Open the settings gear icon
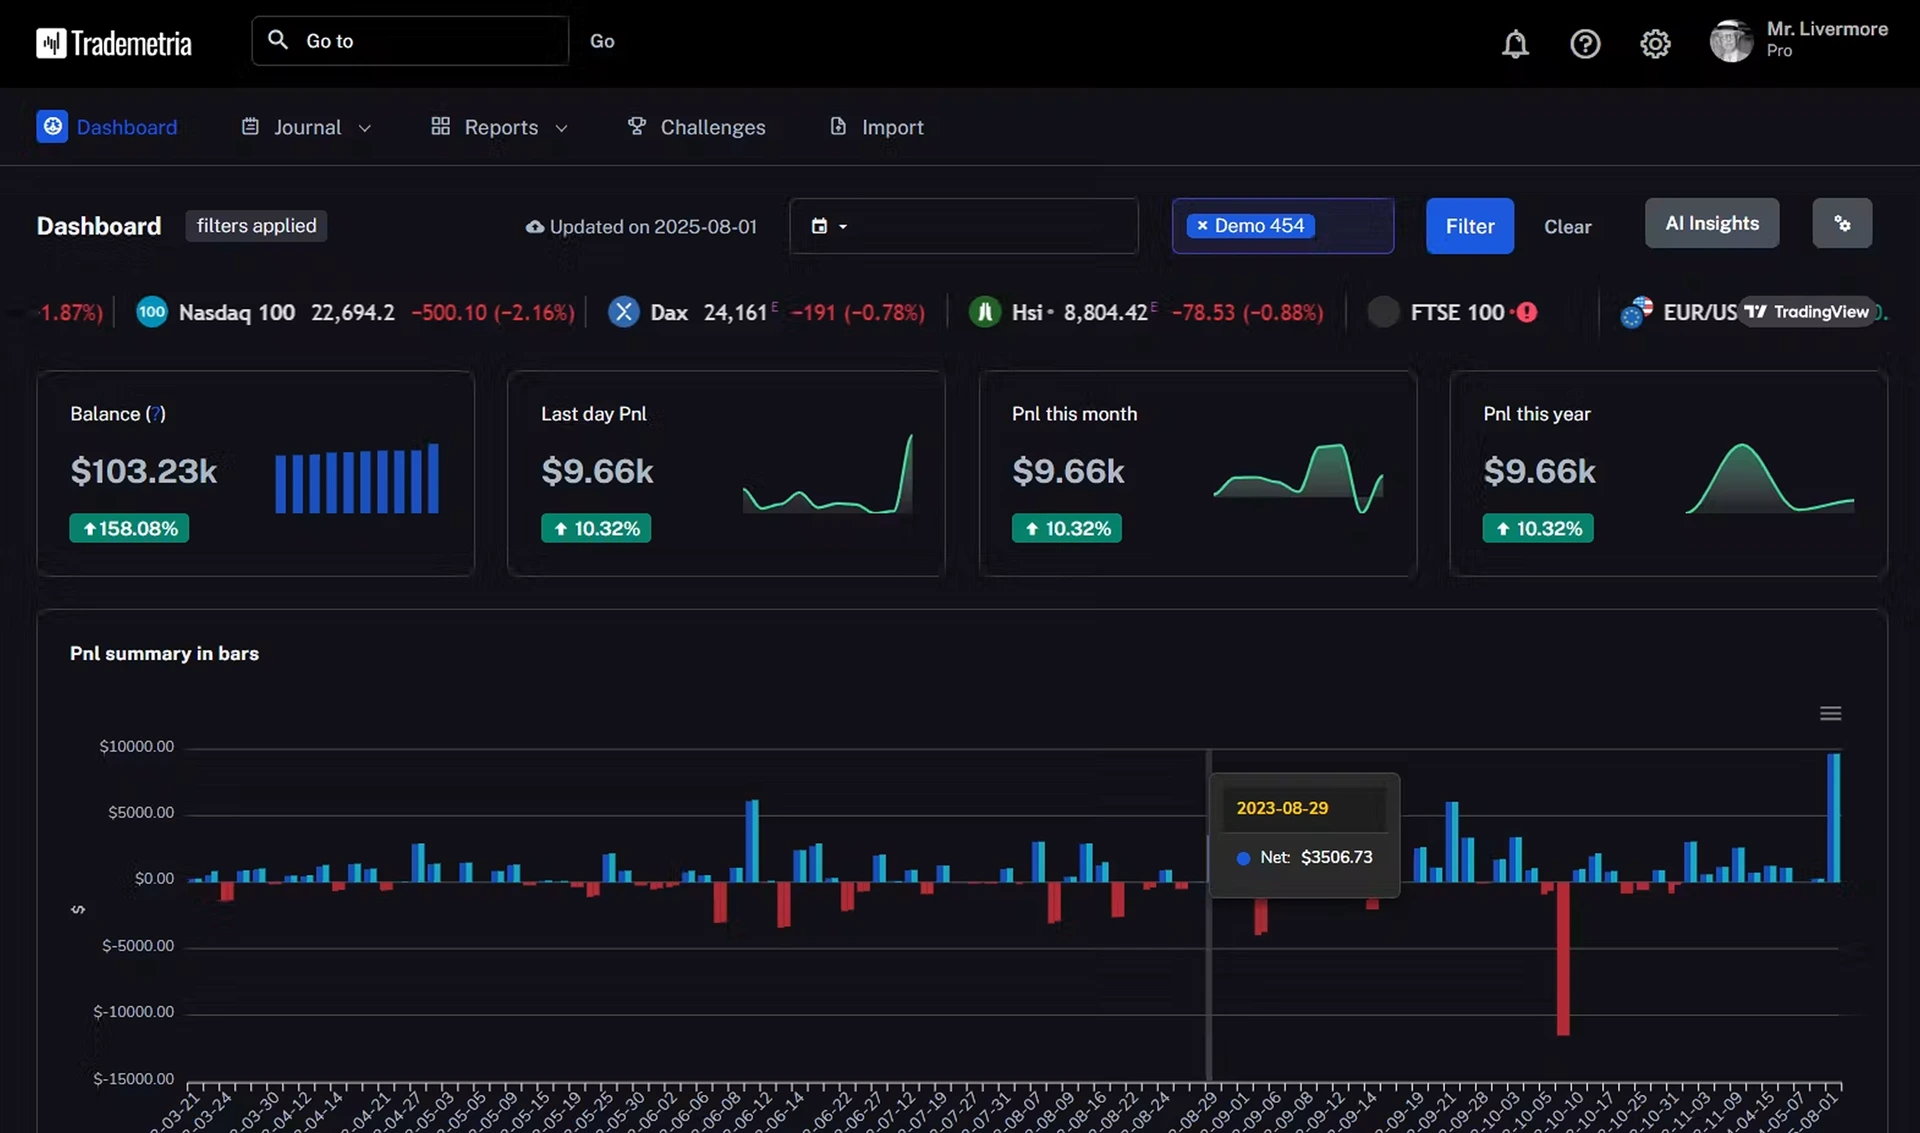The width and height of the screenshot is (1920, 1133). tap(1655, 44)
